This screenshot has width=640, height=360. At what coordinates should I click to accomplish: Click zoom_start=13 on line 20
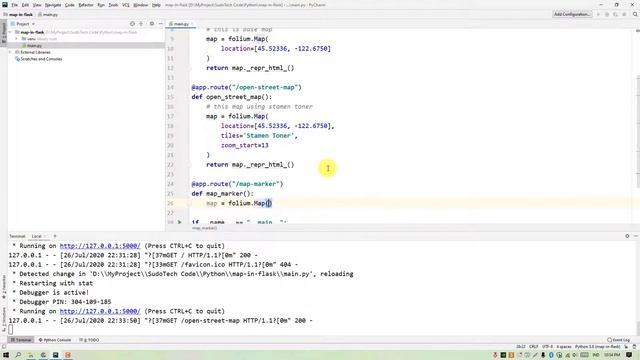(x=245, y=145)
